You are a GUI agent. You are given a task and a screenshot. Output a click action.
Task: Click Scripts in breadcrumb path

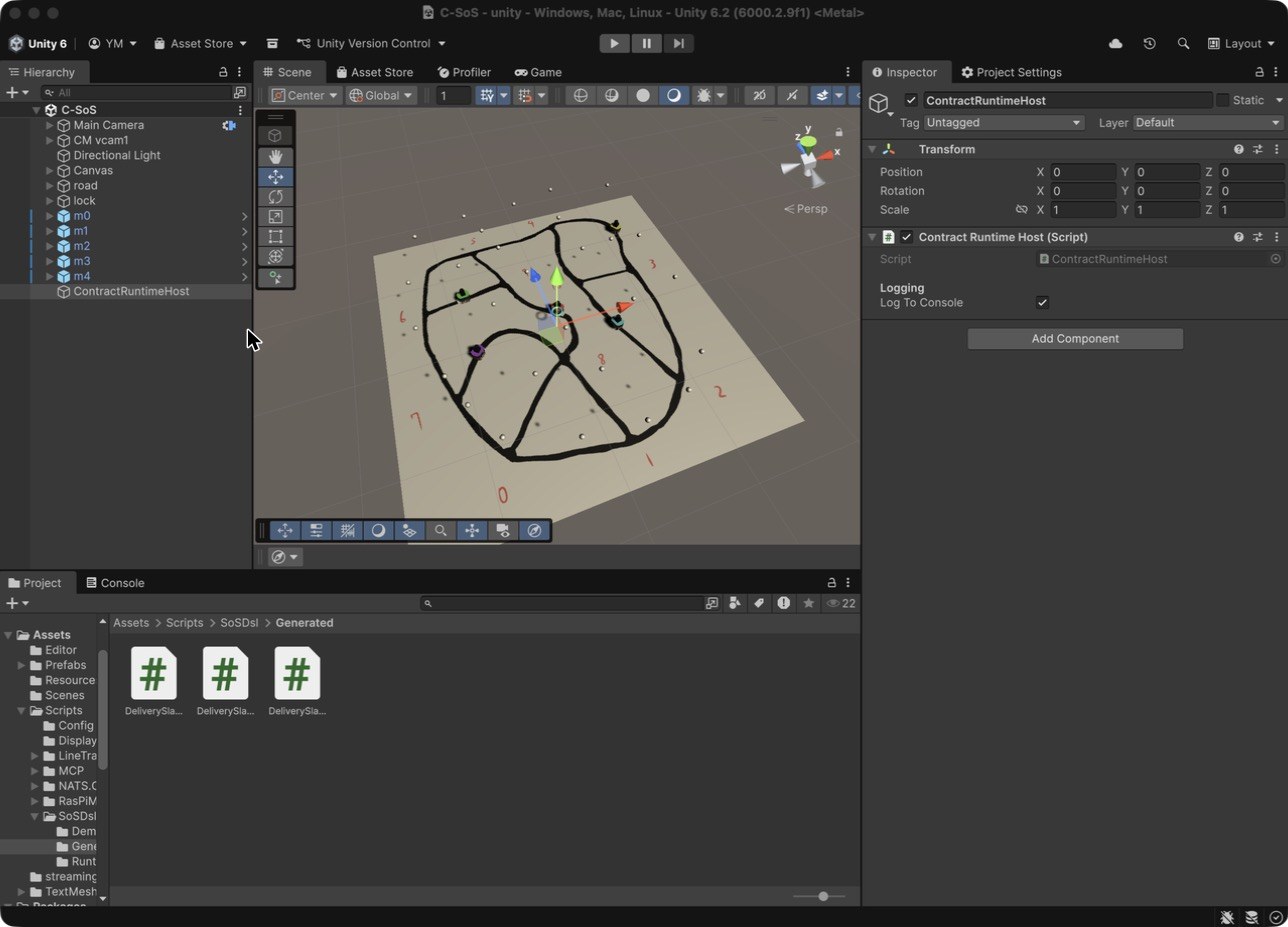pos(185,623)
